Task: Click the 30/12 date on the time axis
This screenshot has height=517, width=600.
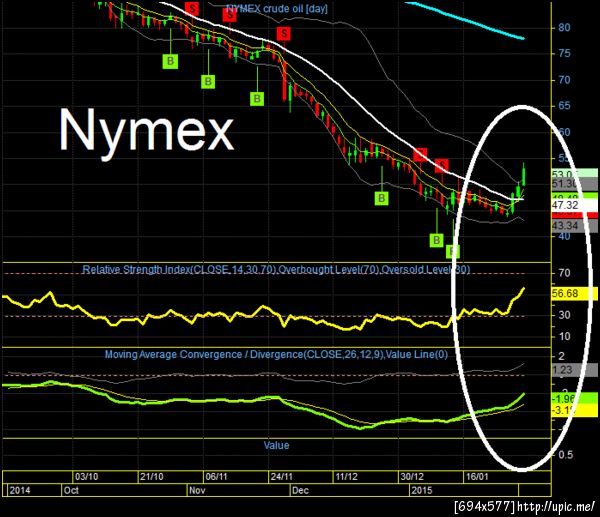Action: coord(412,477)
